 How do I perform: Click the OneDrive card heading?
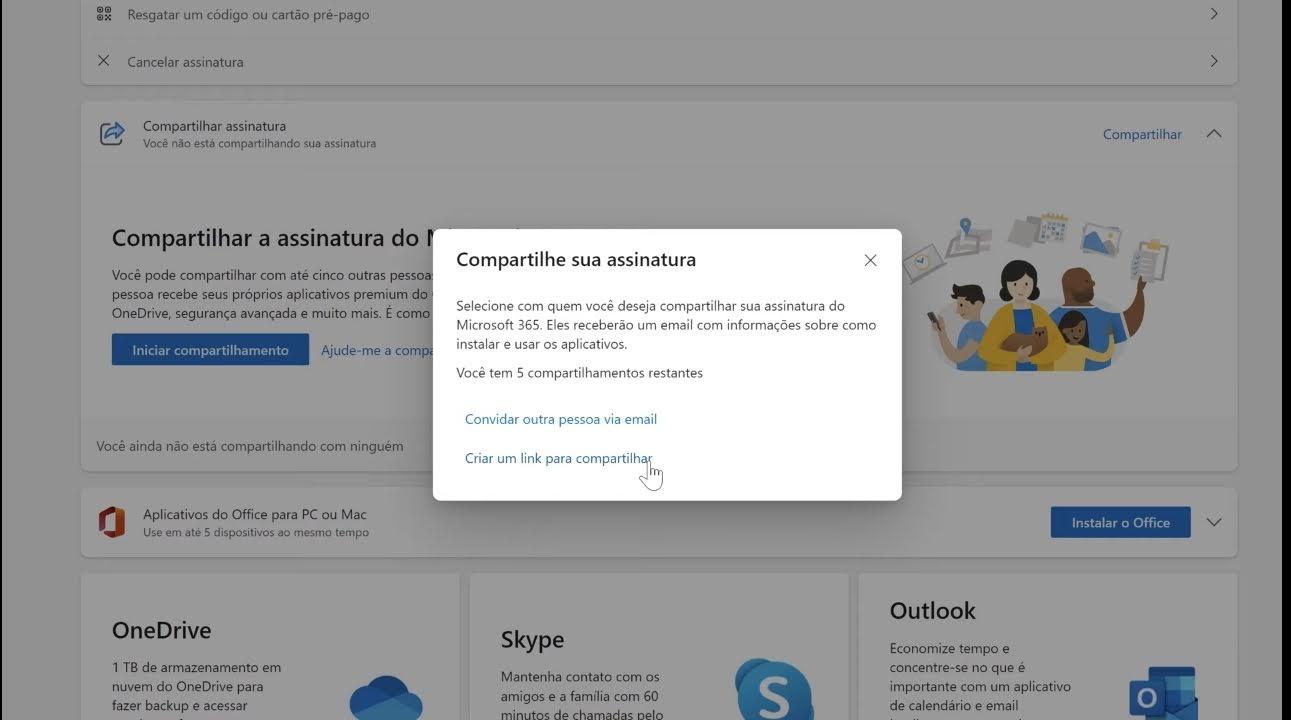162,631
